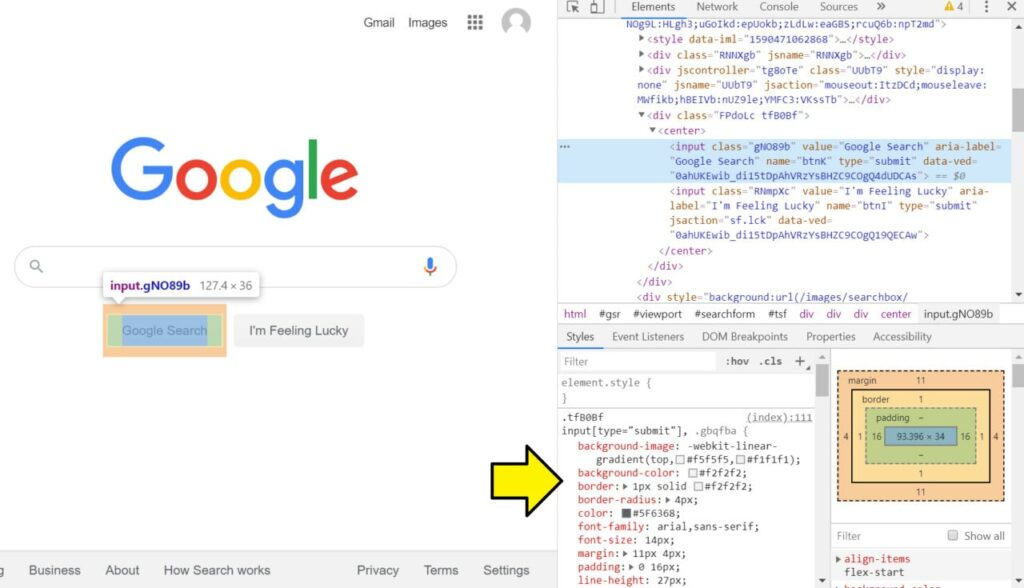The image size is (1024, 588).
Task: Switch to the Network tab
Action: pyautogui.click(x=717, y=7)
